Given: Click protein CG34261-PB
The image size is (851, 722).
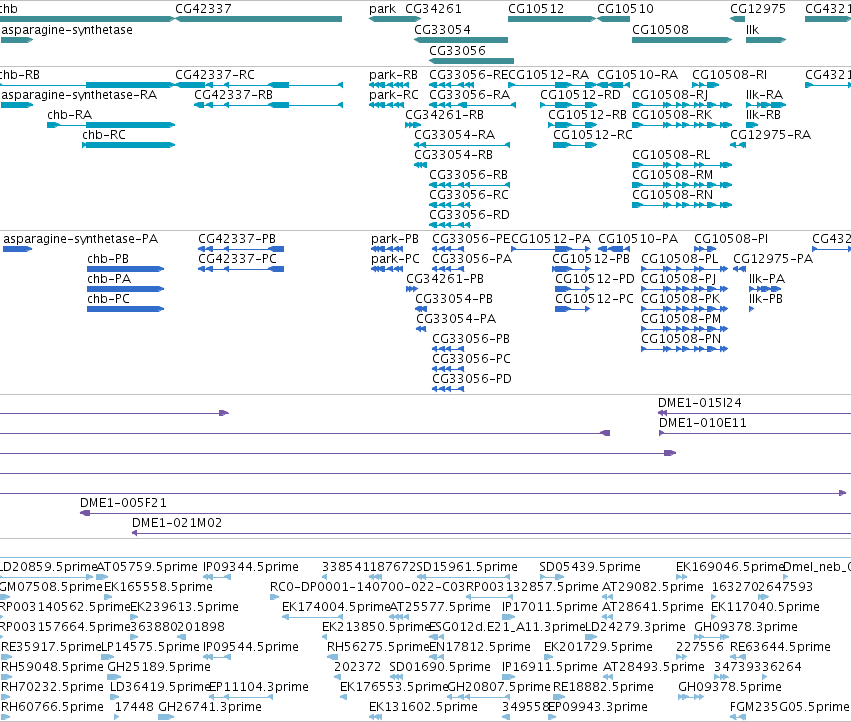Looking at the screenshot, I should tap(444, 279).
